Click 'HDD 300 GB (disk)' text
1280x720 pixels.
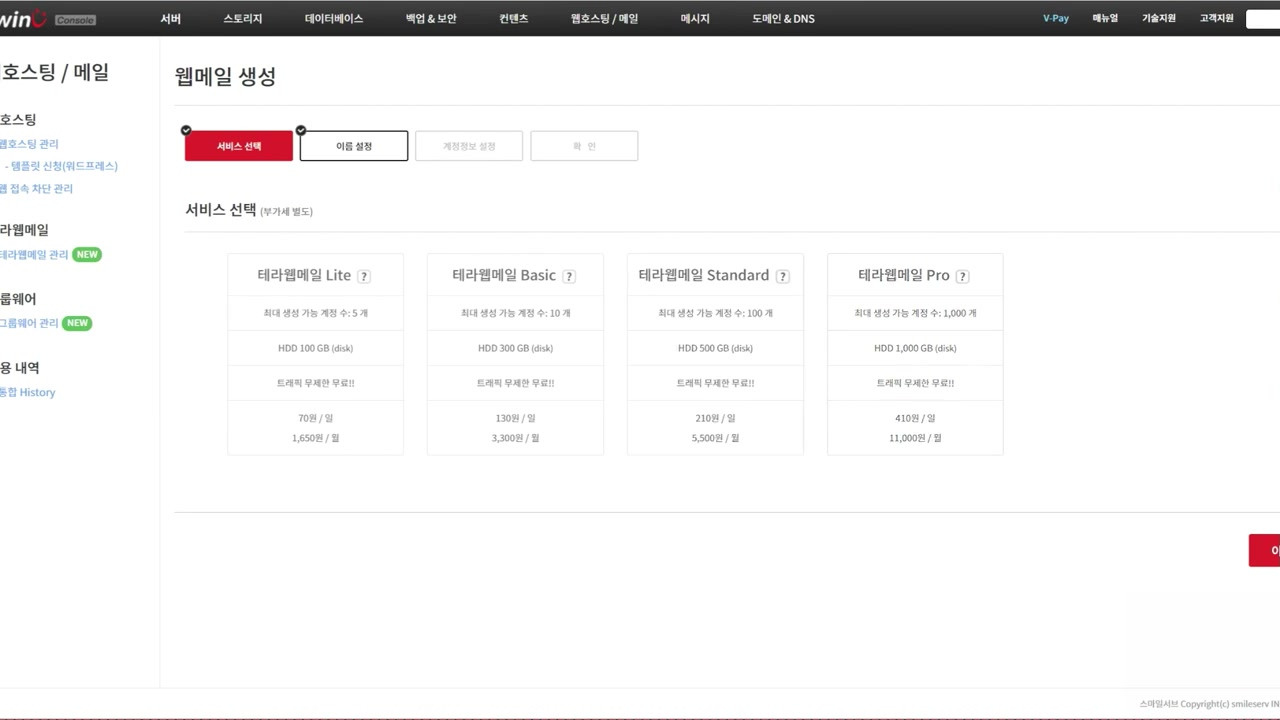pos(515,349)
